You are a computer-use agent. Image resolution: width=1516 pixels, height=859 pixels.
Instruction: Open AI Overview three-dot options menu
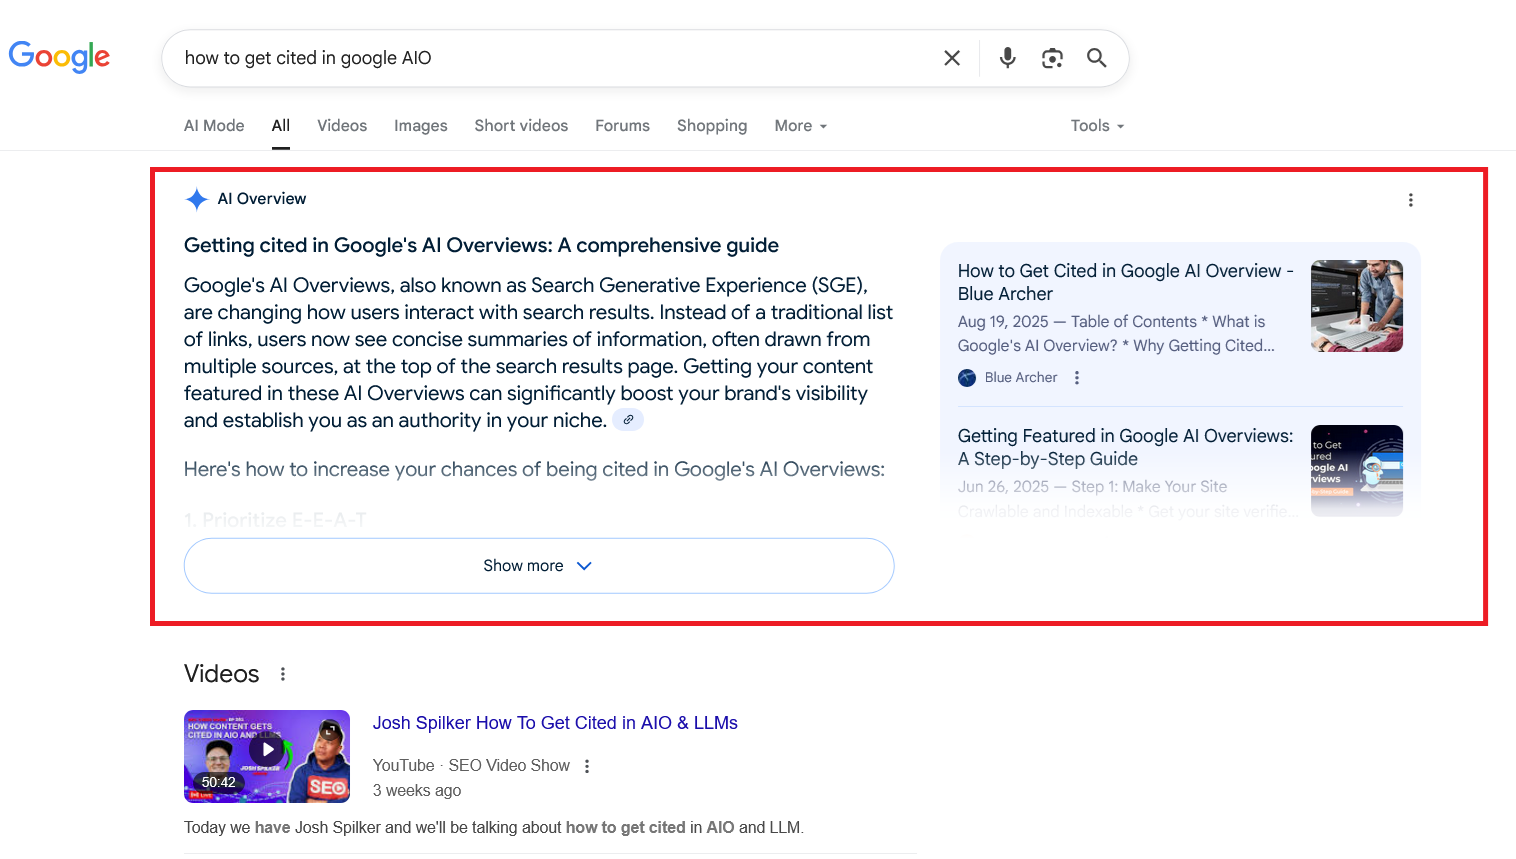pyautogui.click(x=1411, y=200)
